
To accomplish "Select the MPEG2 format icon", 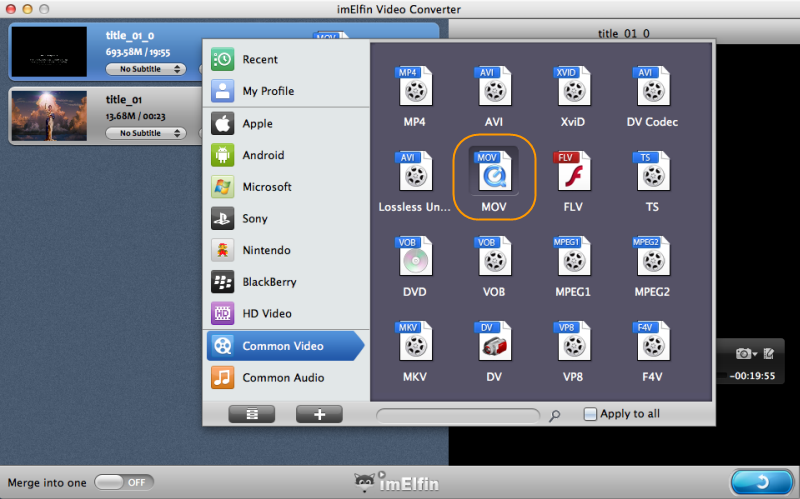I will pyautogui.click(x=652, y=257).
